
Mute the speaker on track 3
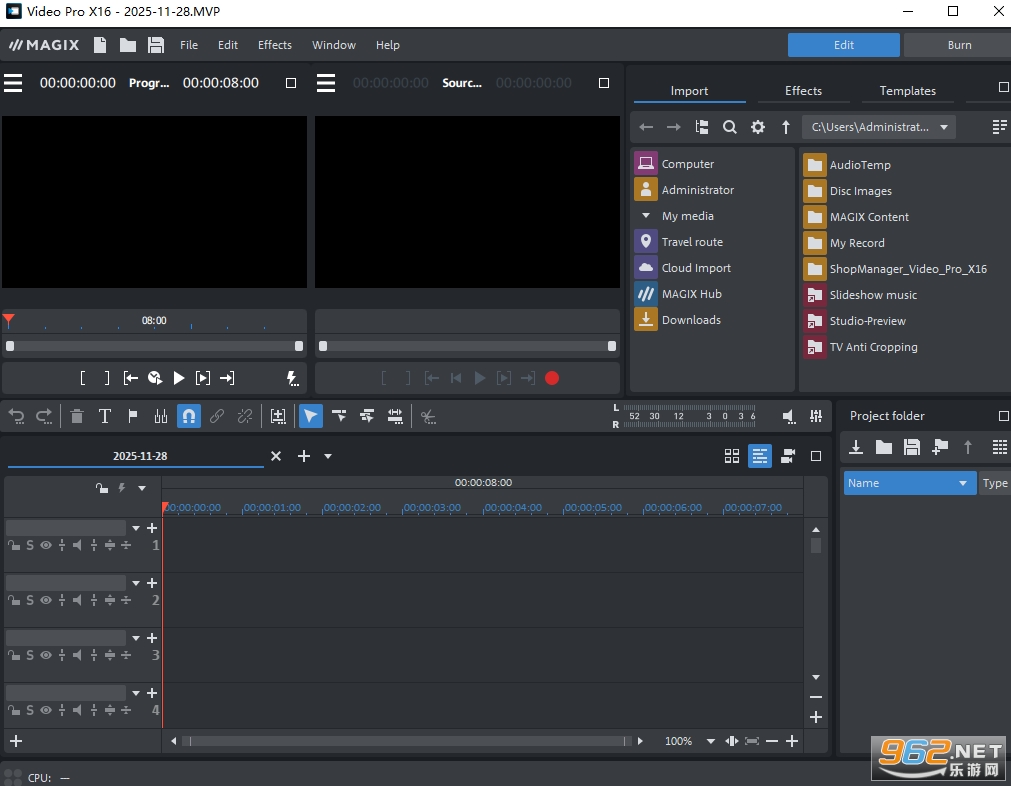pyautogui.click(x=77, y=655)
